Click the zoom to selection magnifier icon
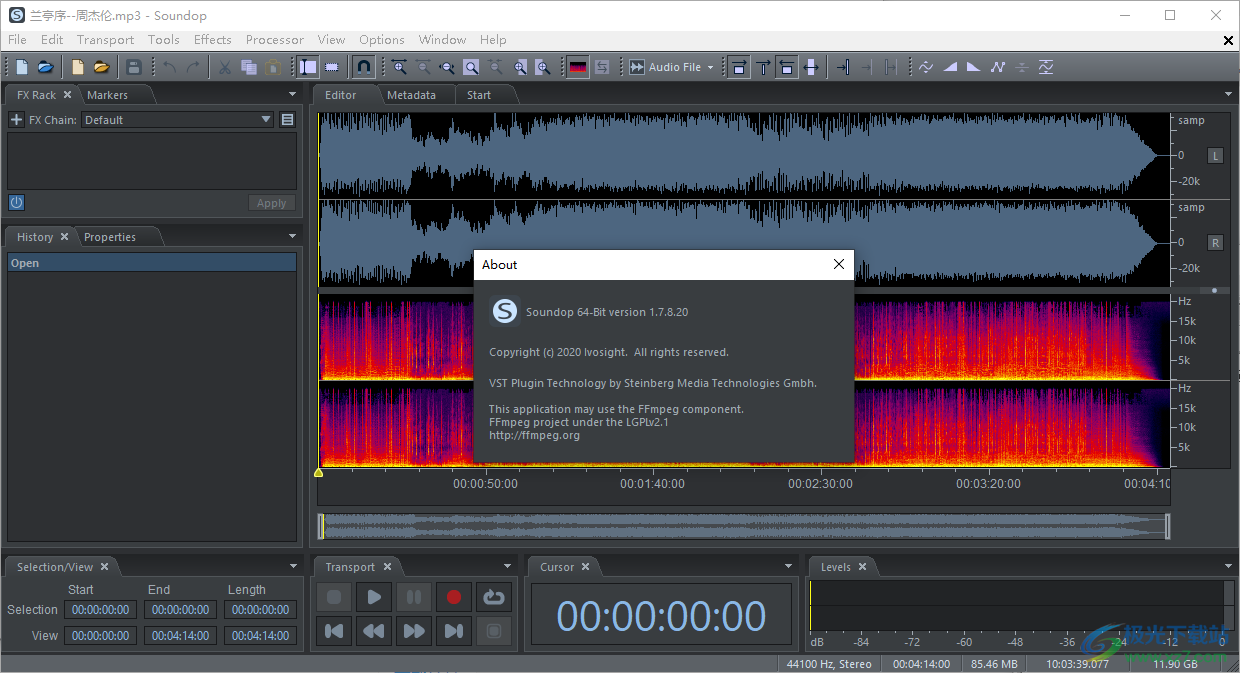The height and width of the screenshot is (673, 1240). coord(471,67)
